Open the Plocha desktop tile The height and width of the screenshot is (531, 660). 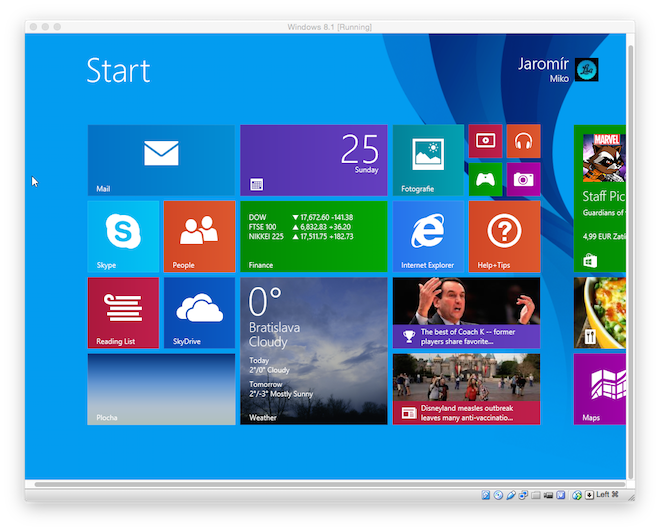[x=161, y=389]
